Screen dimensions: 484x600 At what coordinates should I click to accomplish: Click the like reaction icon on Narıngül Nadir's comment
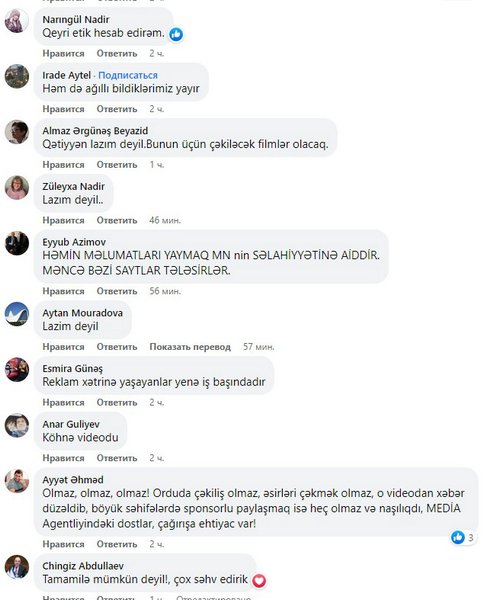(x=176, y=34)
